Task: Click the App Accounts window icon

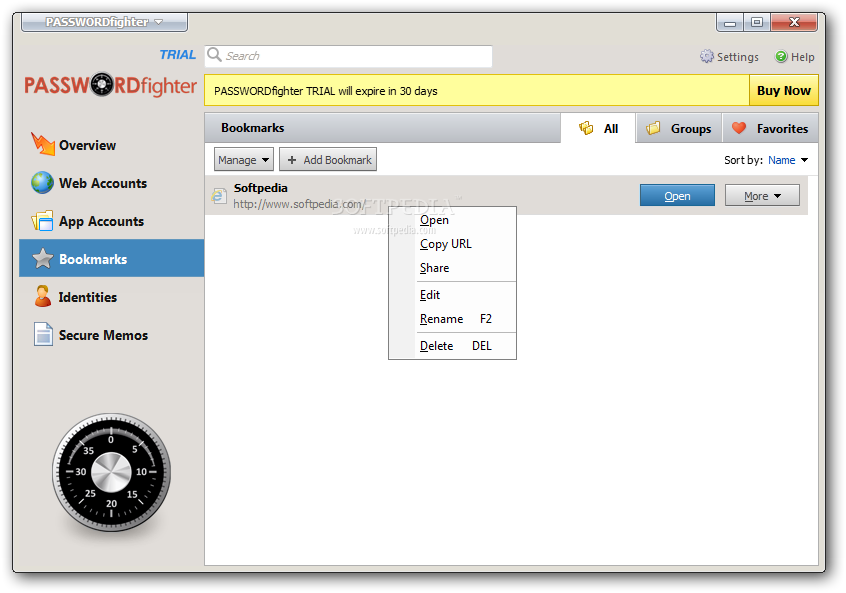Action: [x=42, y=221]
